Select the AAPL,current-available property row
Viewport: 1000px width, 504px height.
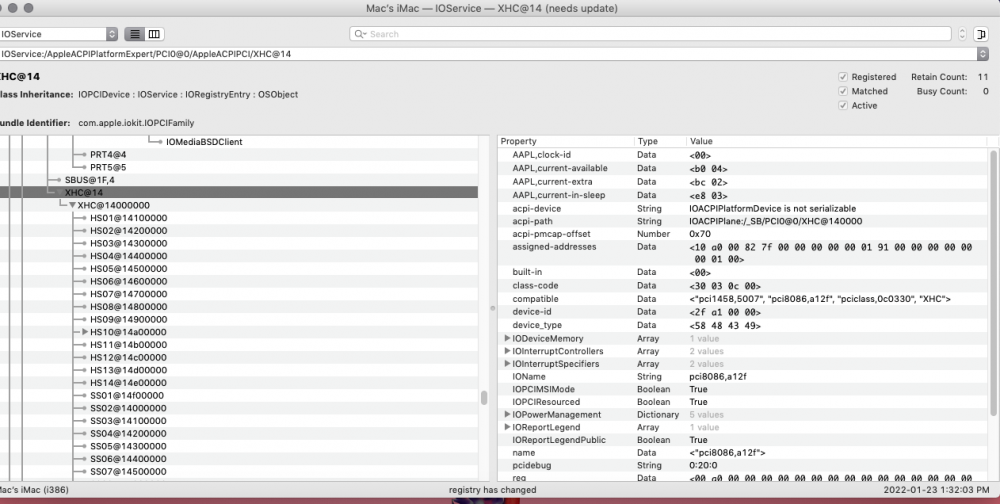[743, 168]
